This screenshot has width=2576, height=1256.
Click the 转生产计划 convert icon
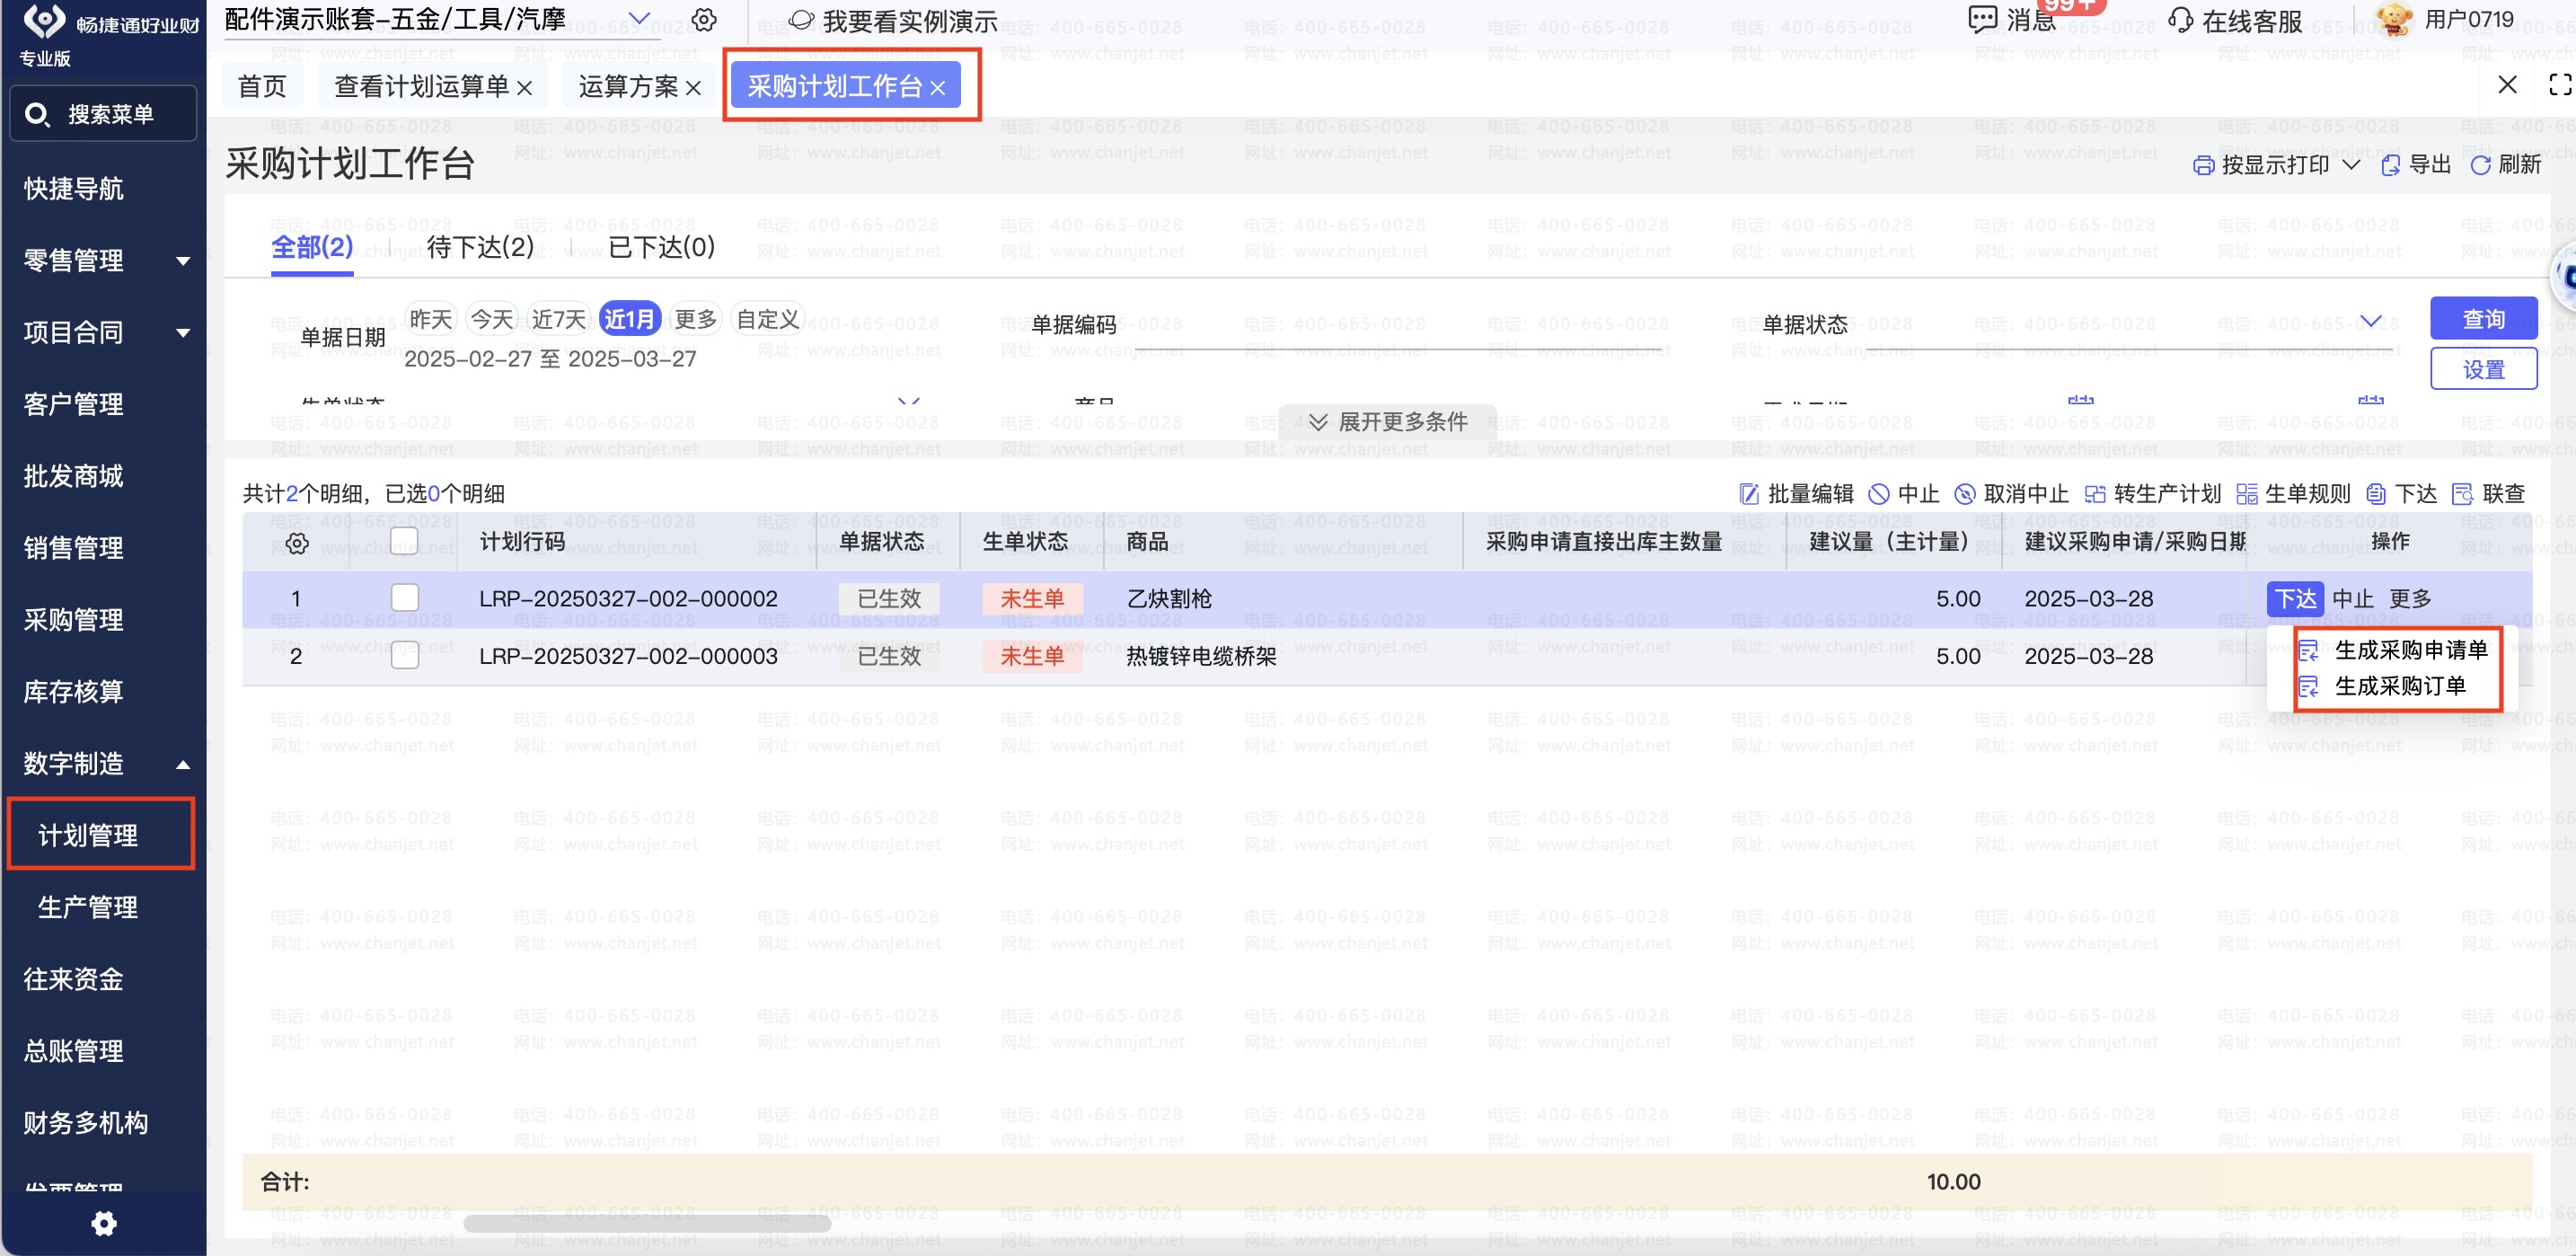point(2095,494)
